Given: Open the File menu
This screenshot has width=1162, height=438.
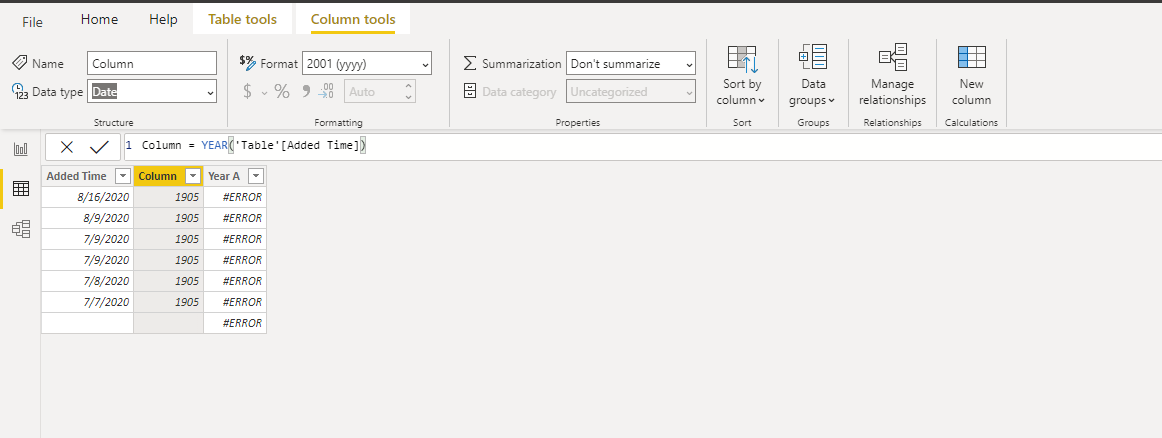Looking at the screenshot, I should (33, 22).
